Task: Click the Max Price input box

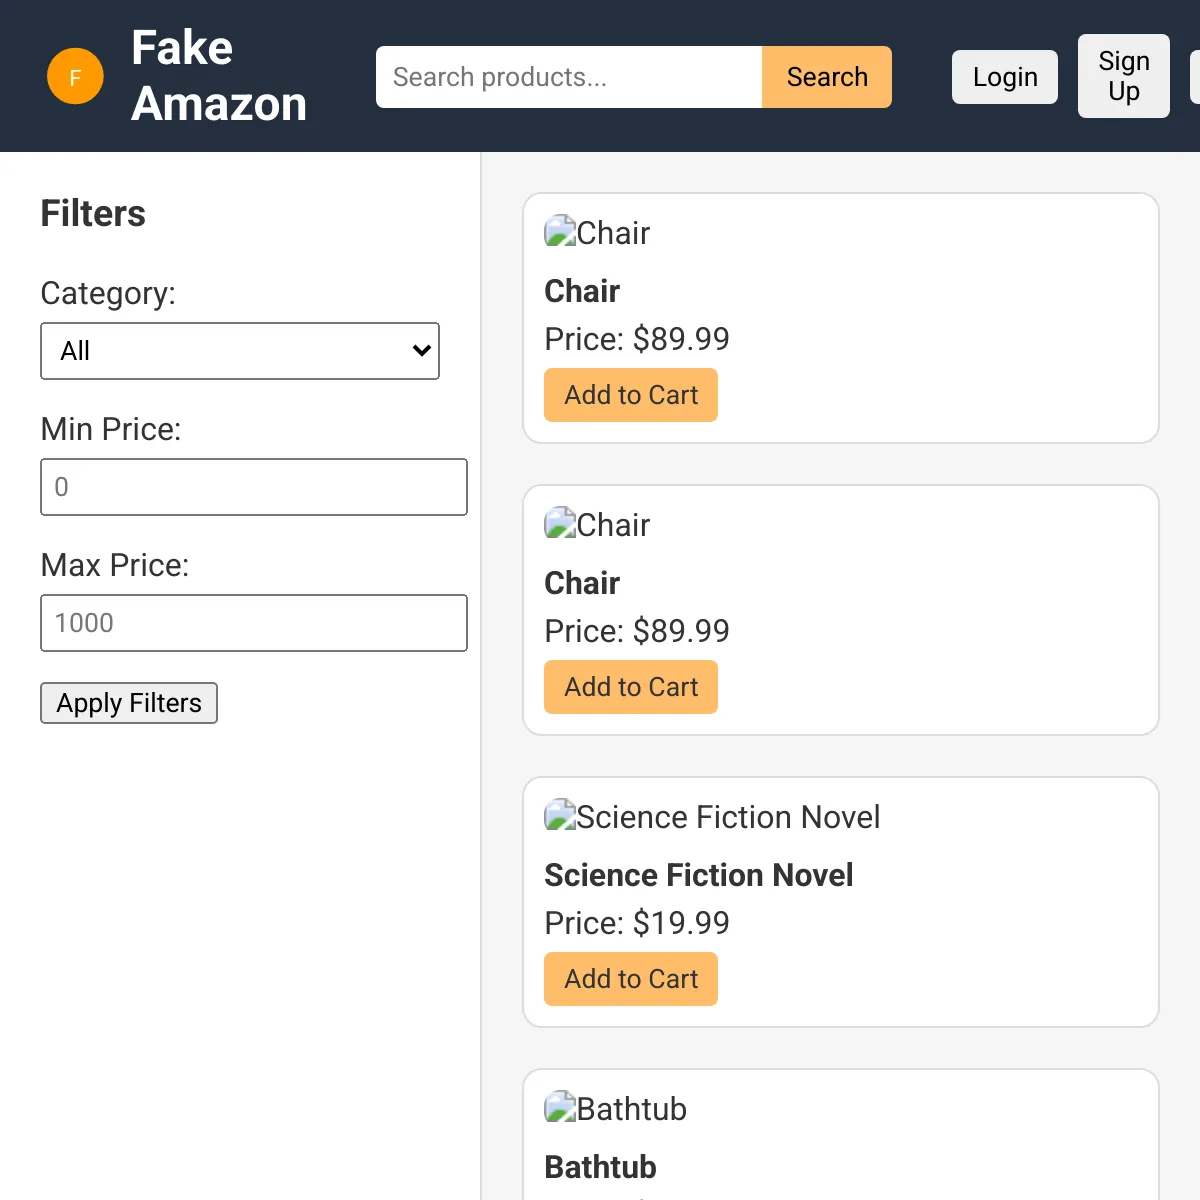Action: point(254,623)
